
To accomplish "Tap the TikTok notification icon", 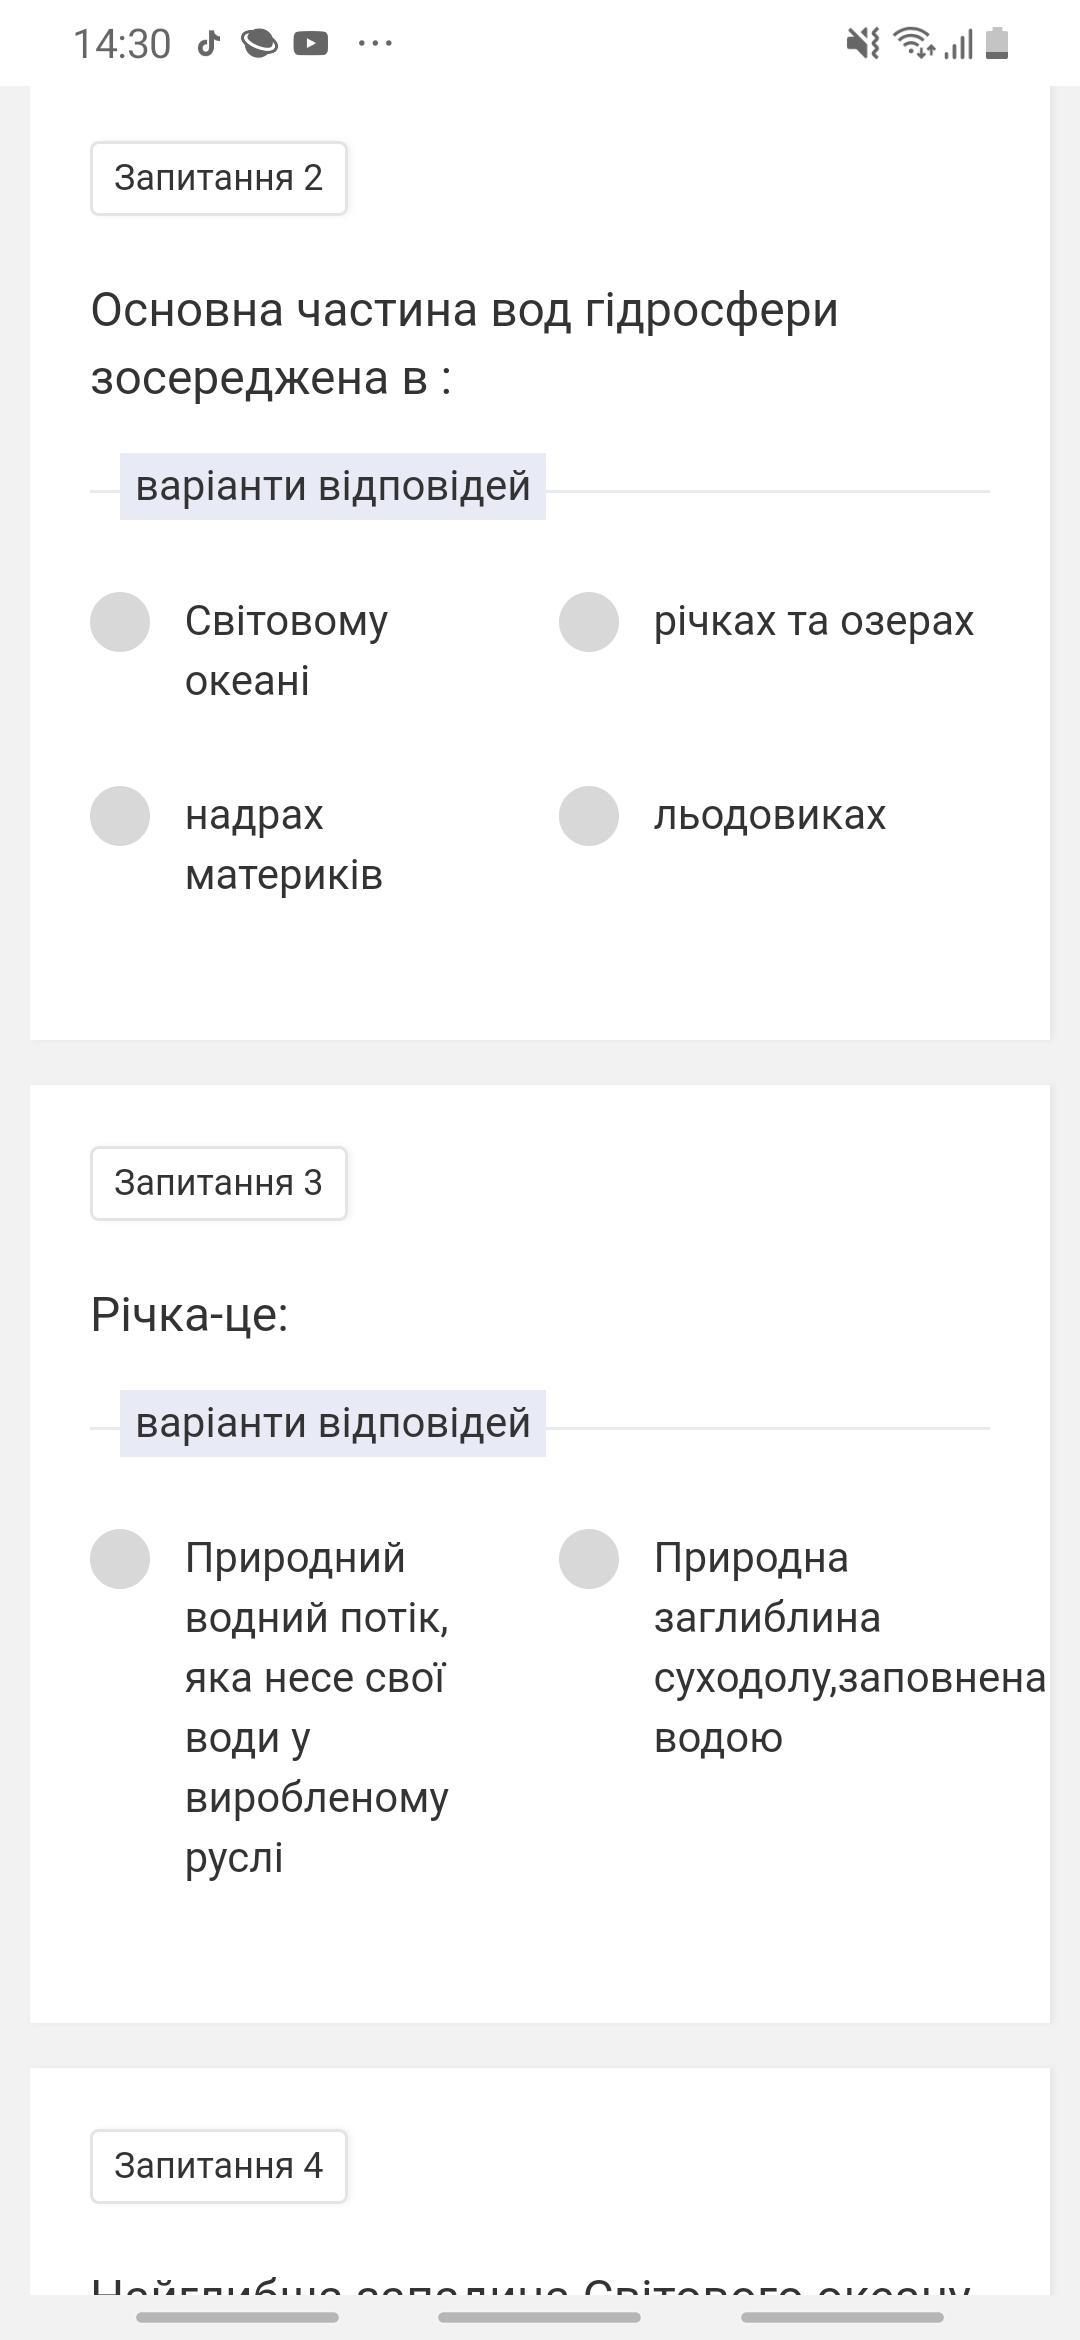I will pyautogui.click(x=208, y=43).
